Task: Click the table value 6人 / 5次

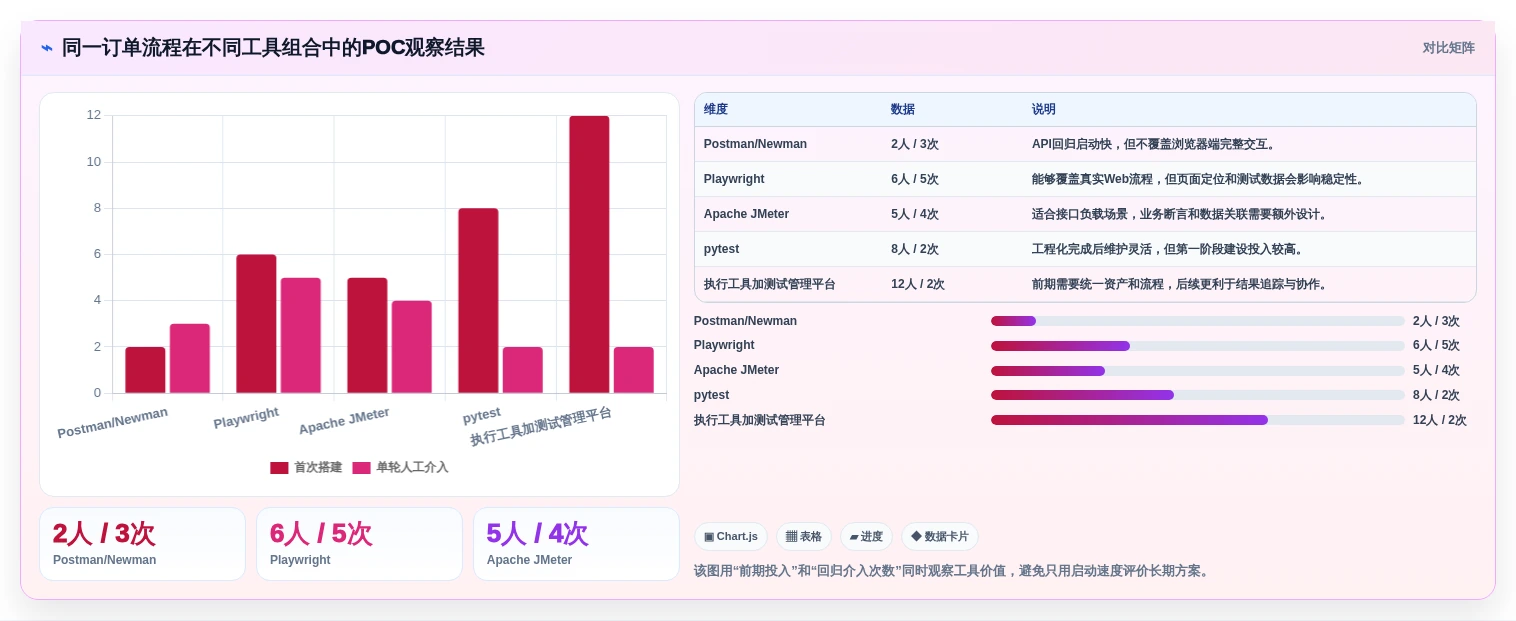Action: 915,179
